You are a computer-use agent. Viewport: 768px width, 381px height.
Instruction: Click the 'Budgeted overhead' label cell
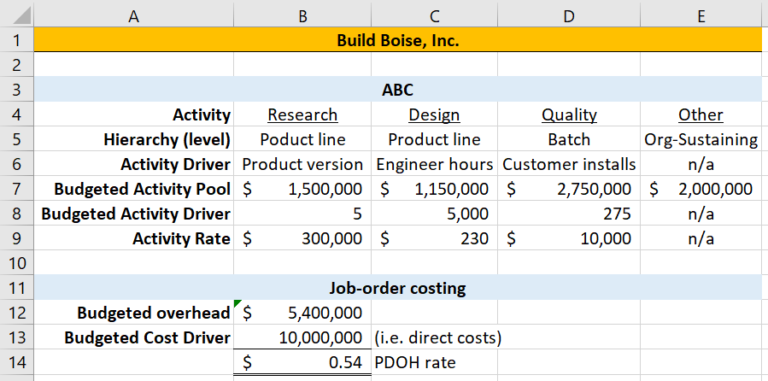134,312
